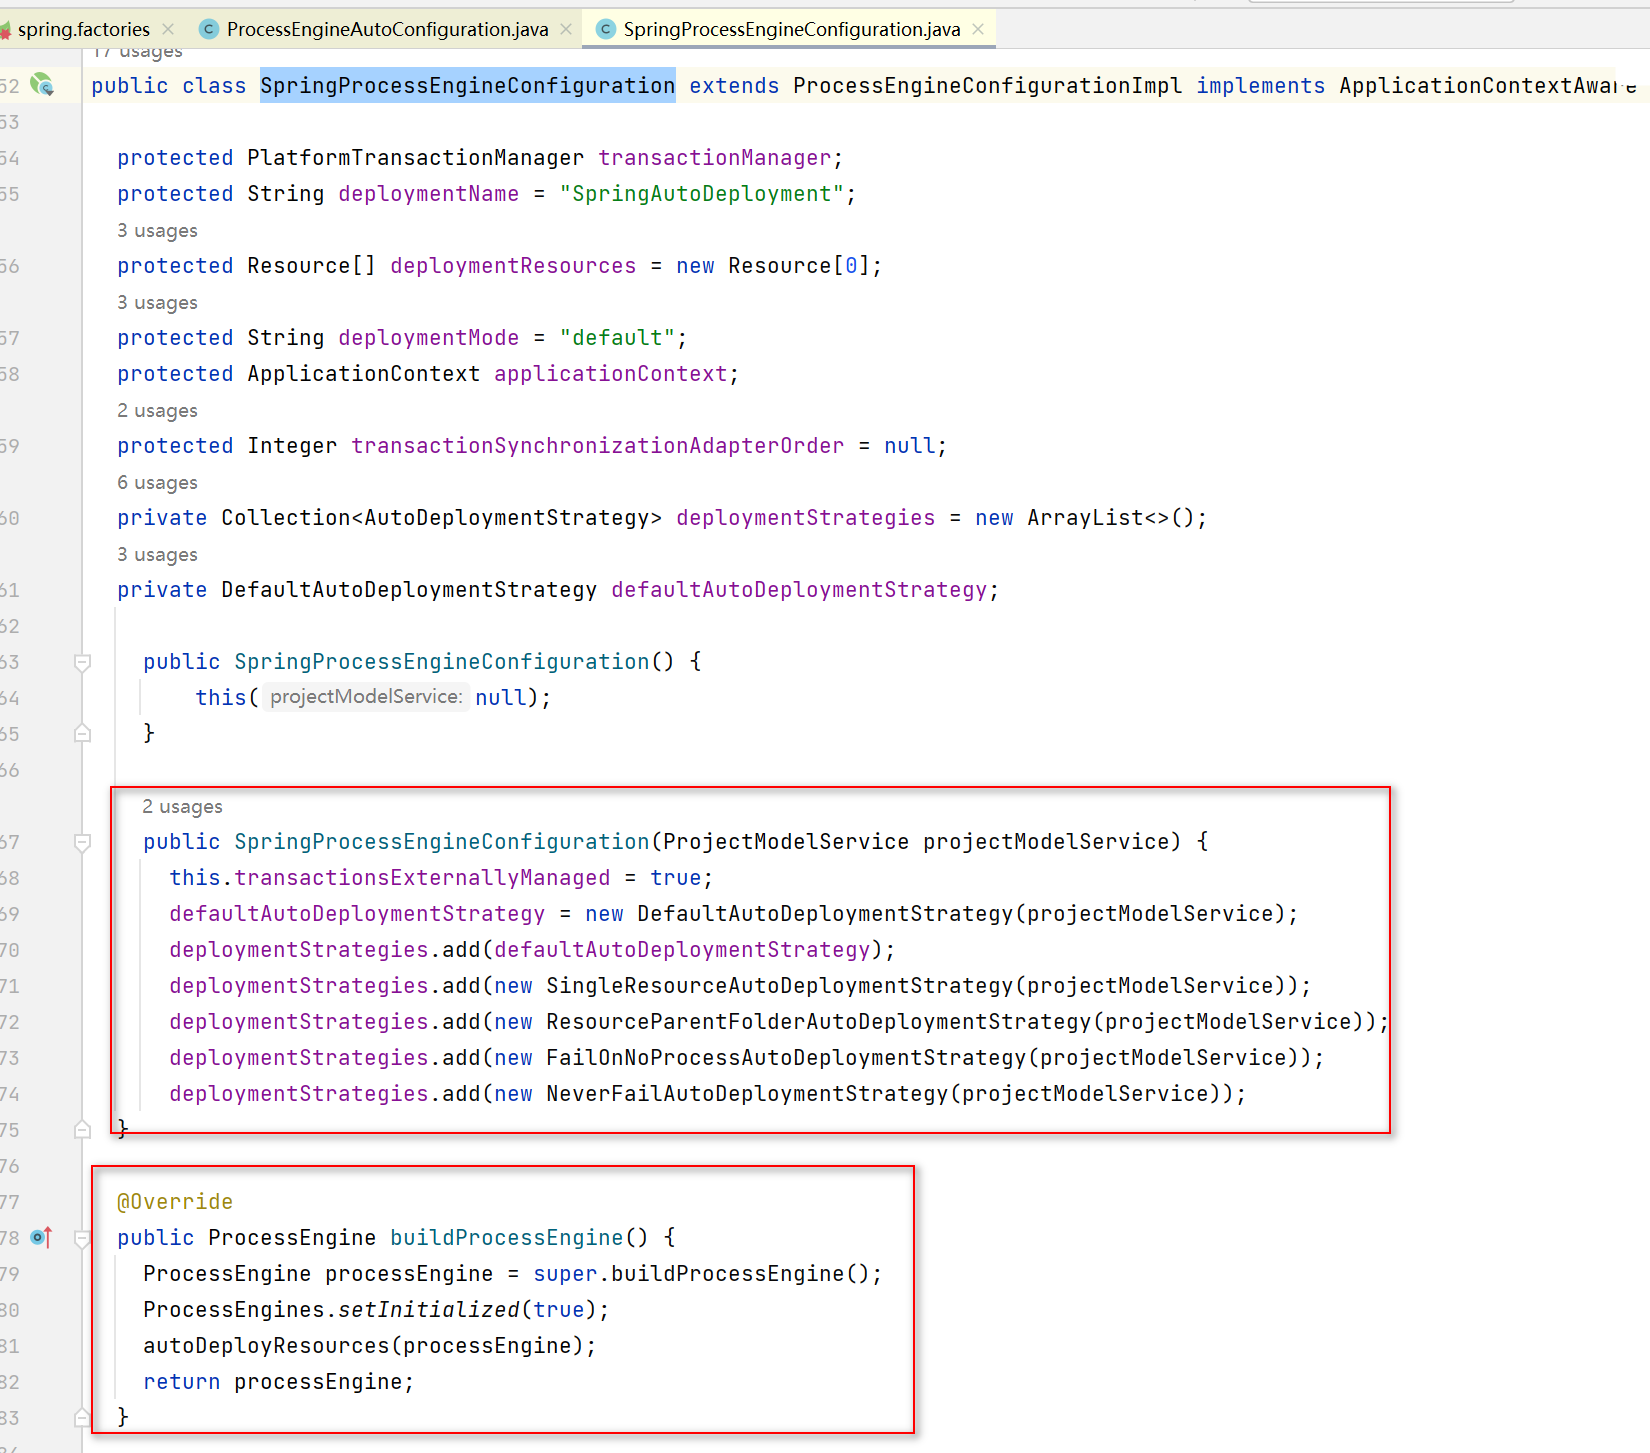
Task: Collapse the buildProcessEngine method
Action: tap(83, 1238)
